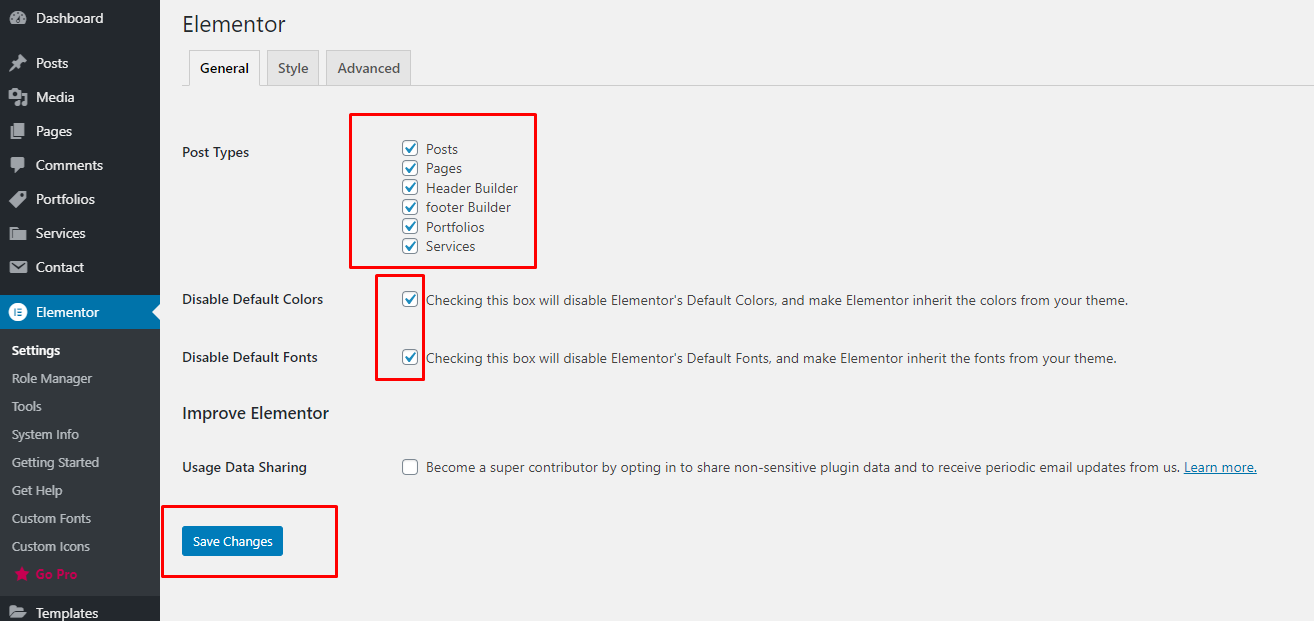Click the Portfolios tag icon

(18, 199)
